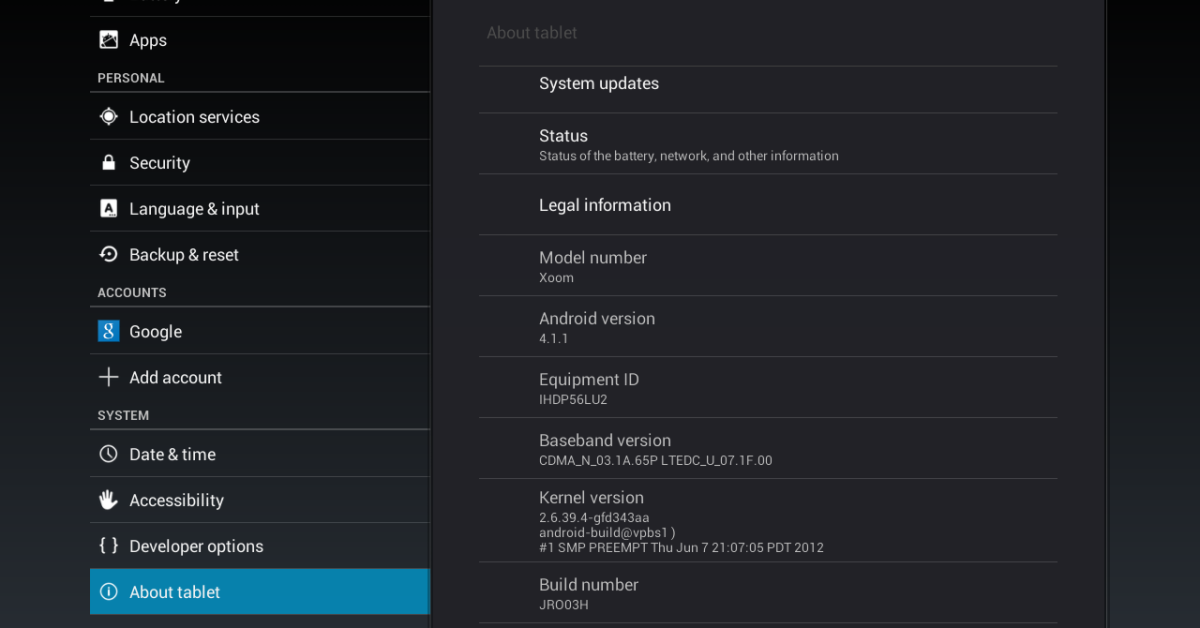This screenshot has width=1200, height=628.
Task: Click the Backup & reset icon
Action: click(x=108, y=255)
